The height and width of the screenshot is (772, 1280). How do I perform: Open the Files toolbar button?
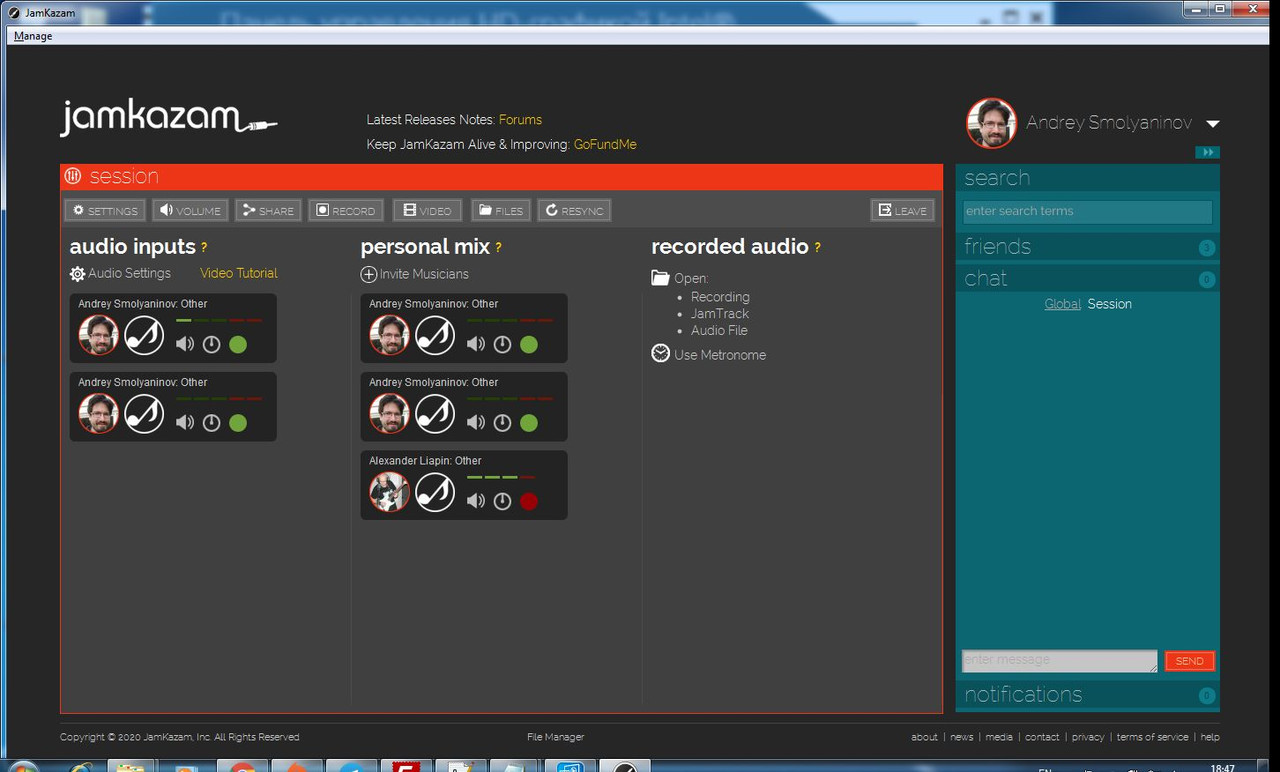point(500,211)
